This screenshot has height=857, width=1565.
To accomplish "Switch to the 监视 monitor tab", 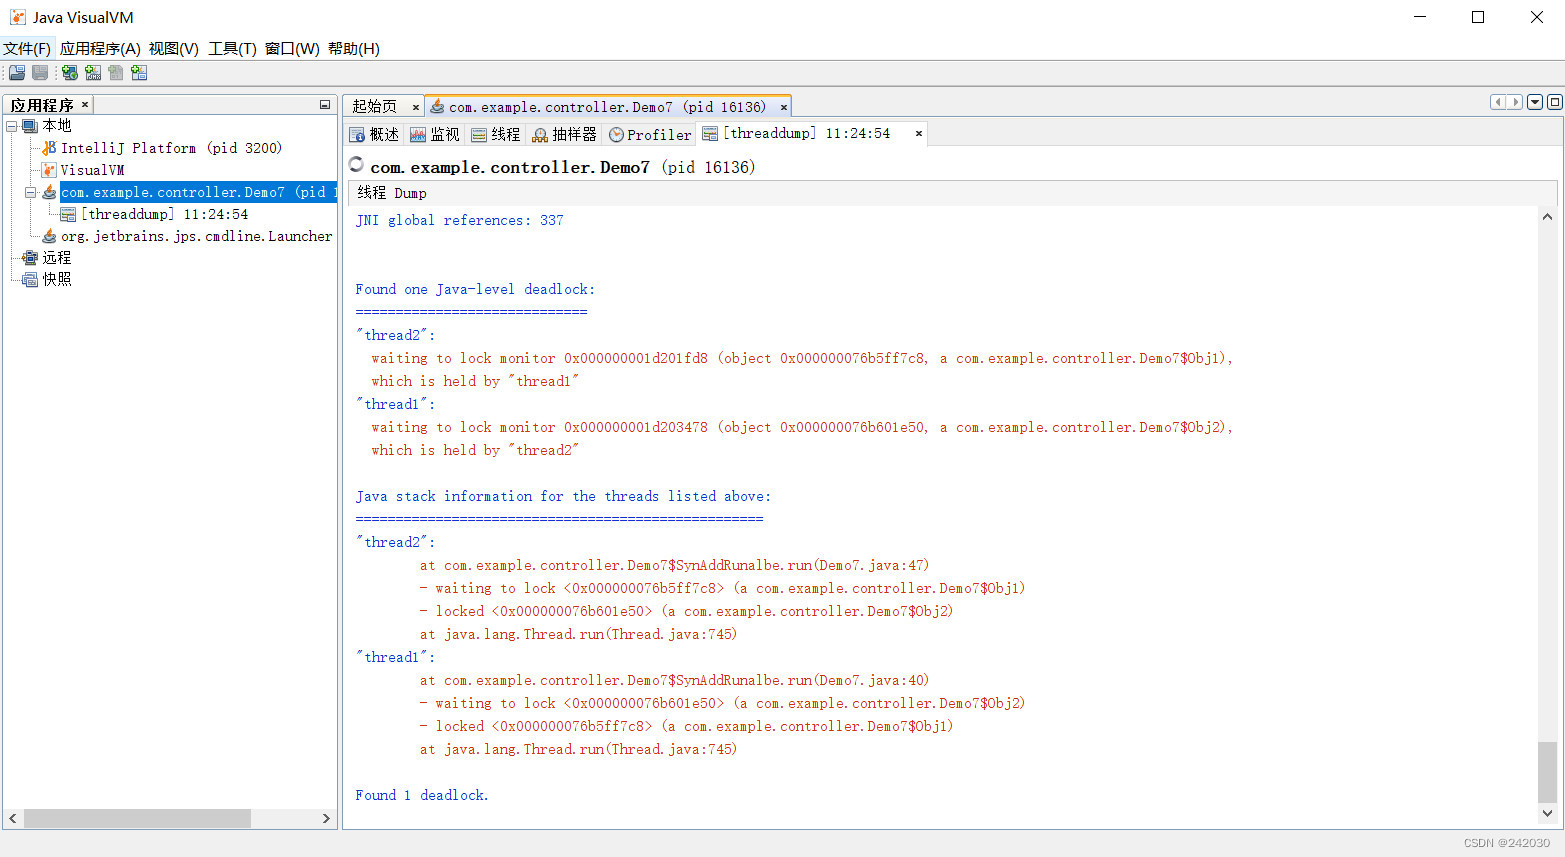I will (x=435, y=134).
